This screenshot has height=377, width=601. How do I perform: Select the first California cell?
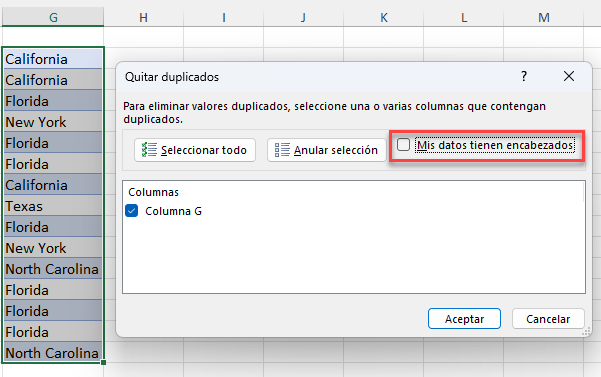pos(53,59)
